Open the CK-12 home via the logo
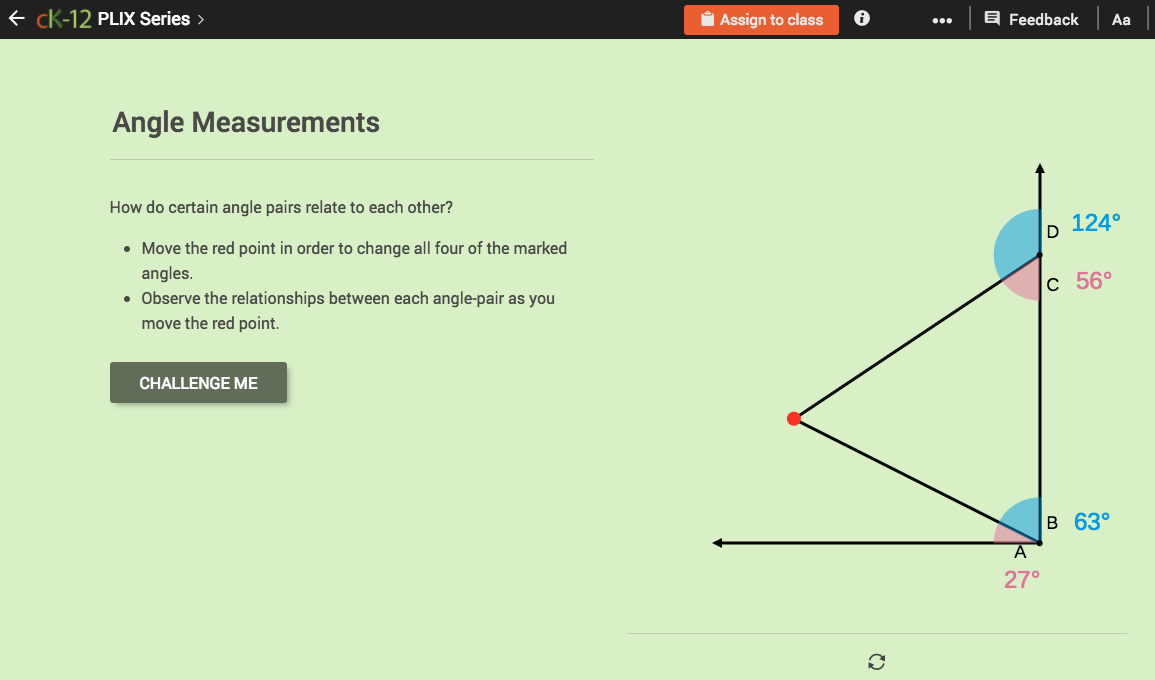This screenshot has width=1155, height=680. pos(63,18)
